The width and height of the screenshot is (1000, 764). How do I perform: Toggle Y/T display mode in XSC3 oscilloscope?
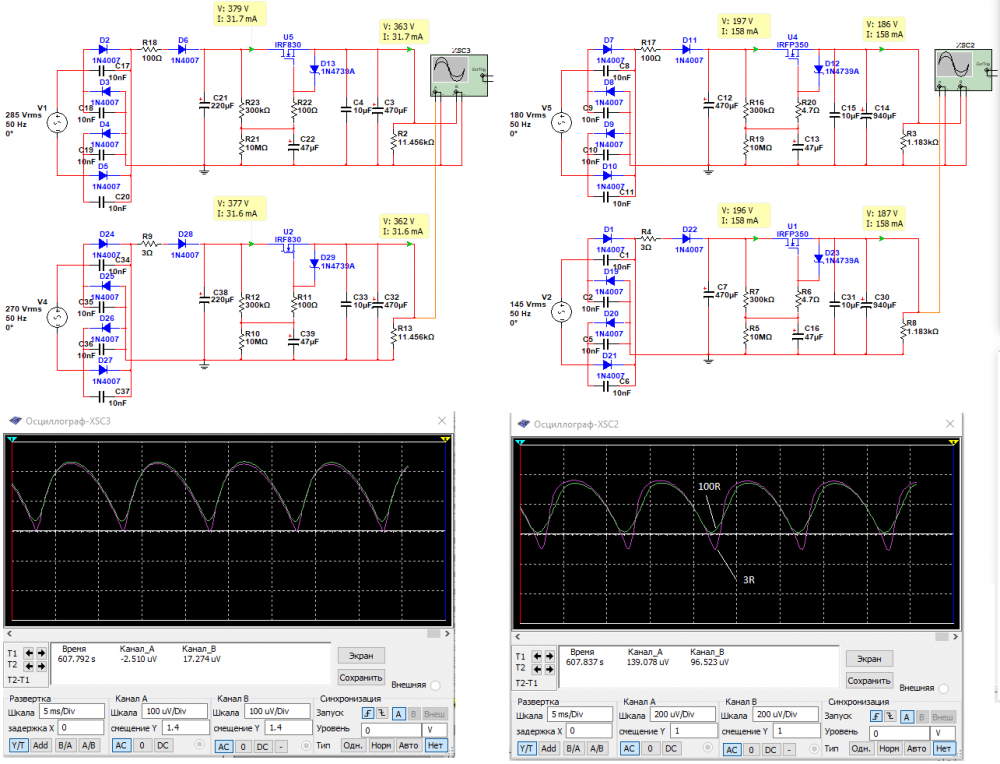point(18,745)
